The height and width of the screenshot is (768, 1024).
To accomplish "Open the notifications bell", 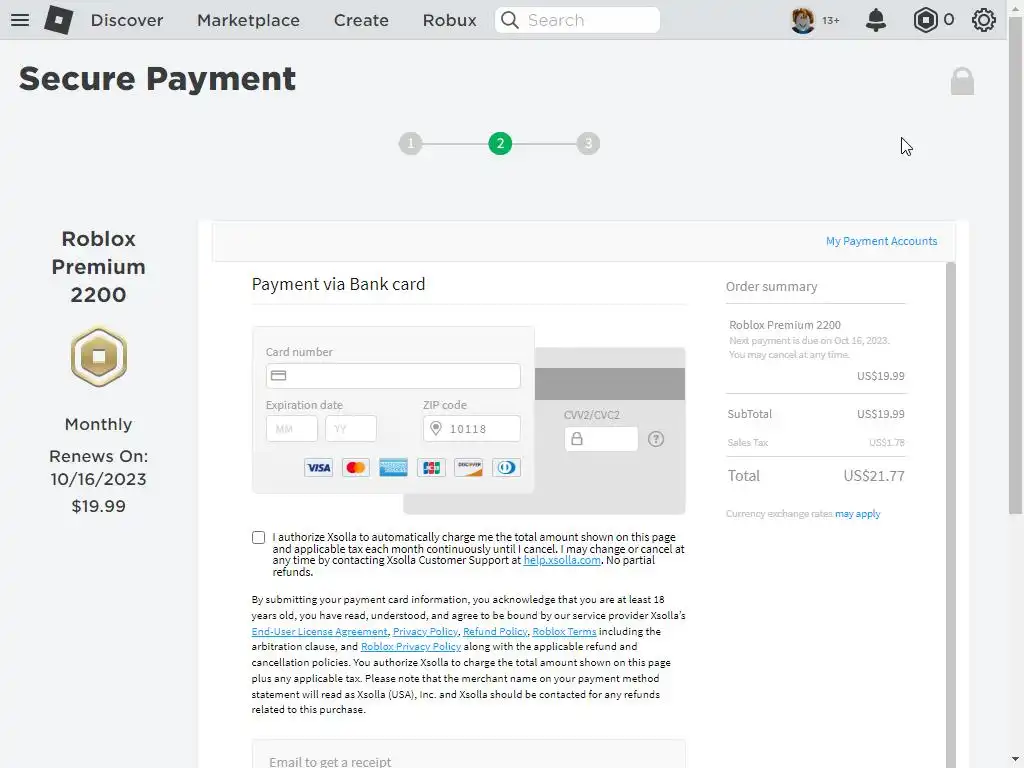I will point(876,20).
